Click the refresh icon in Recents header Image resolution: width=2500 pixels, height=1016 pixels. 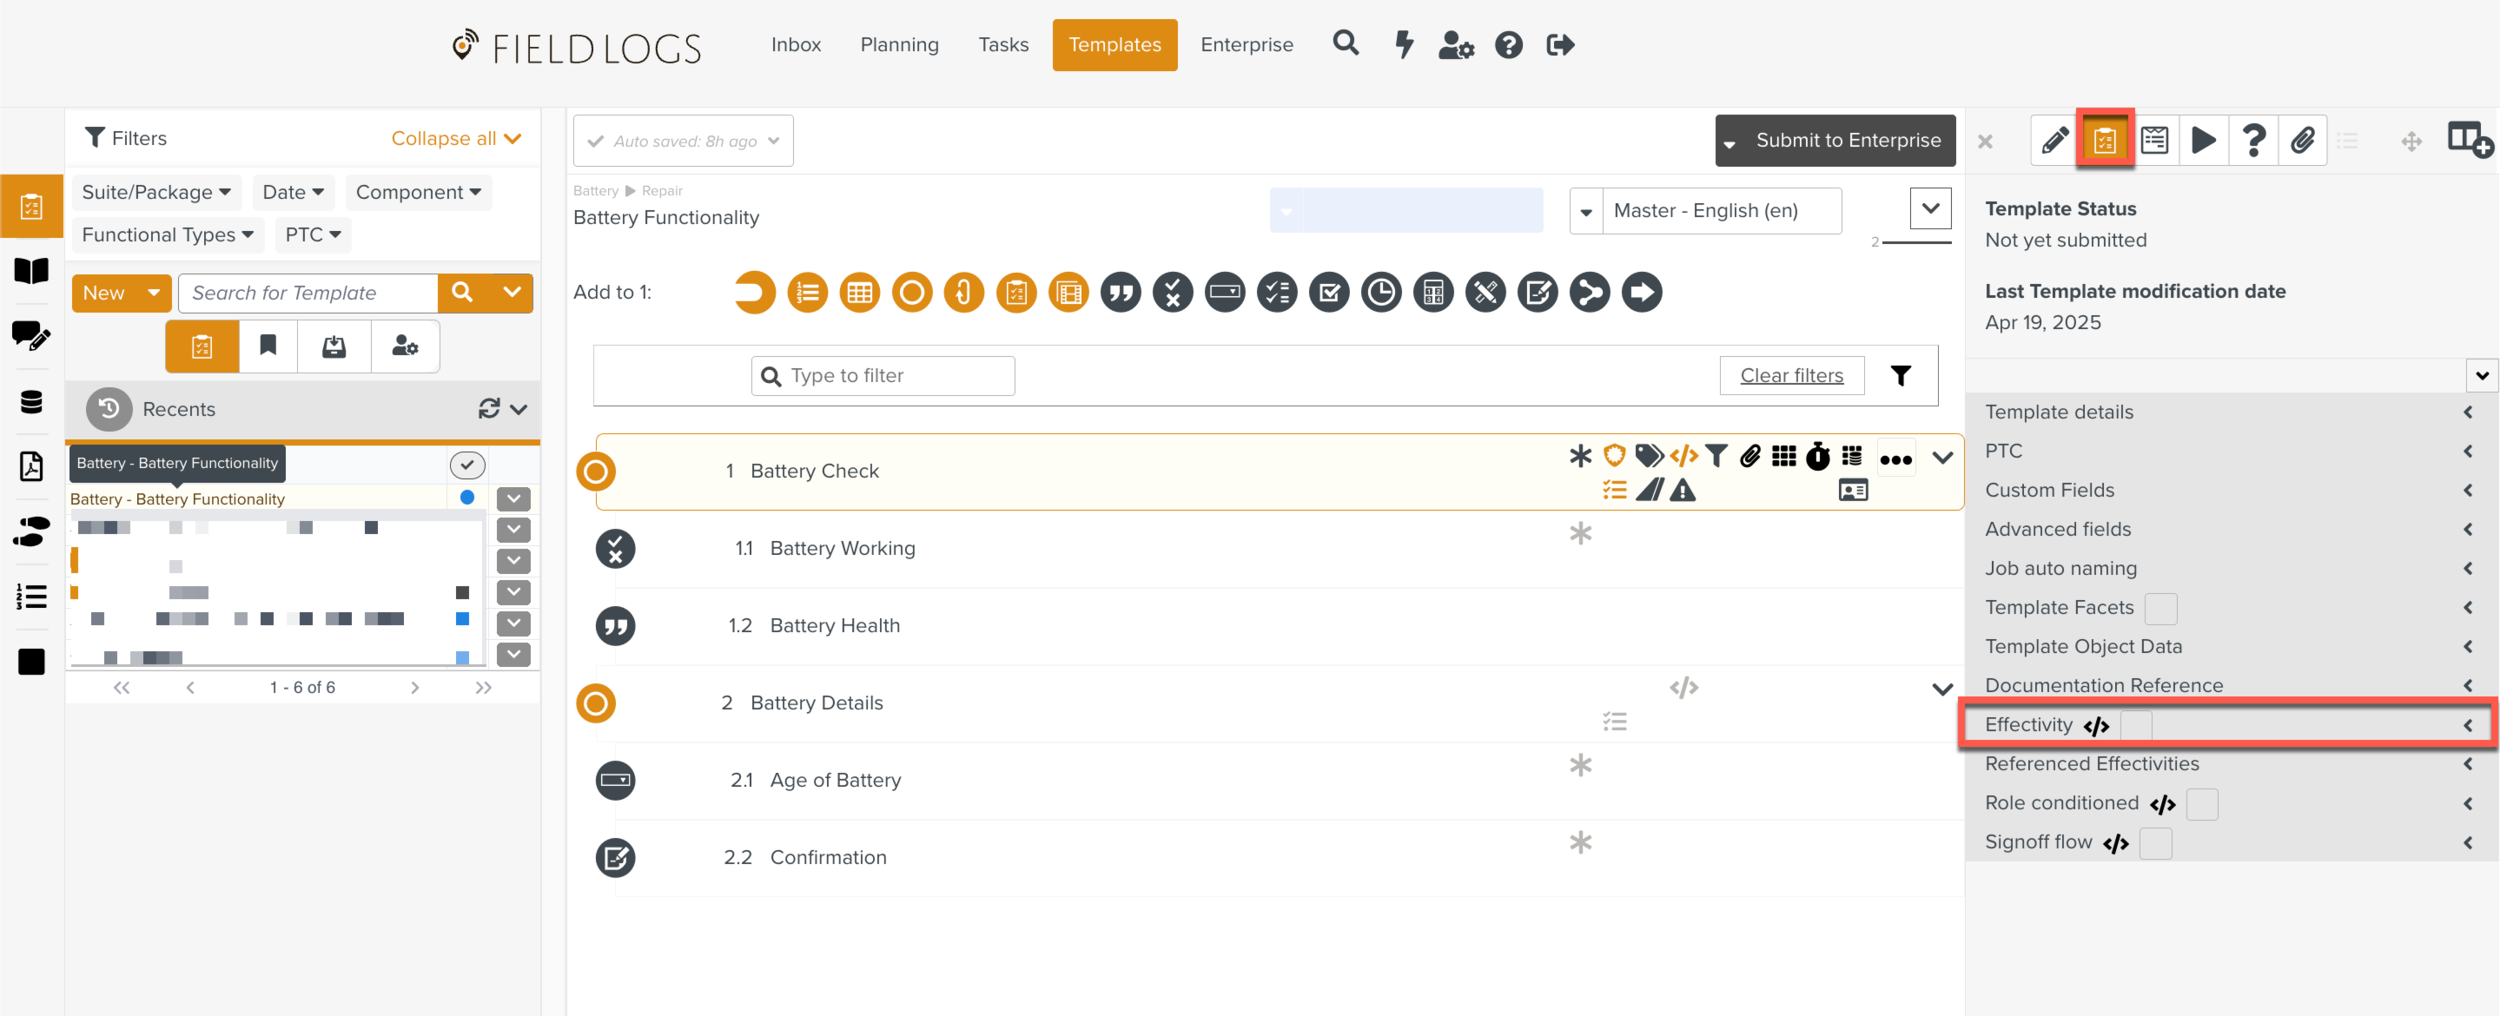click(x=489, y=409)
